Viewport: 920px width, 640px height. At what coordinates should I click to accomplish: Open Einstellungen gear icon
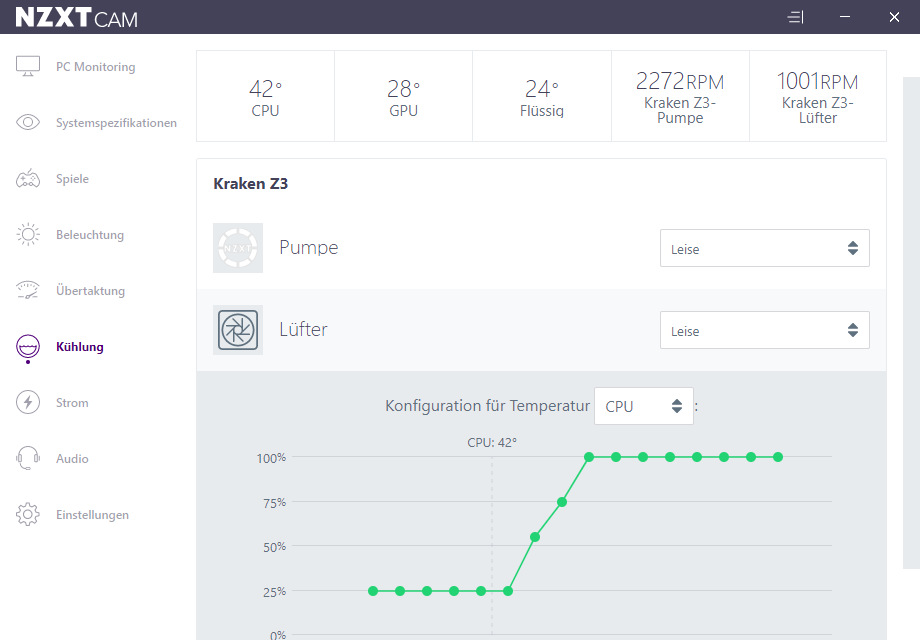pyautogui.click(x=28, y=514)
